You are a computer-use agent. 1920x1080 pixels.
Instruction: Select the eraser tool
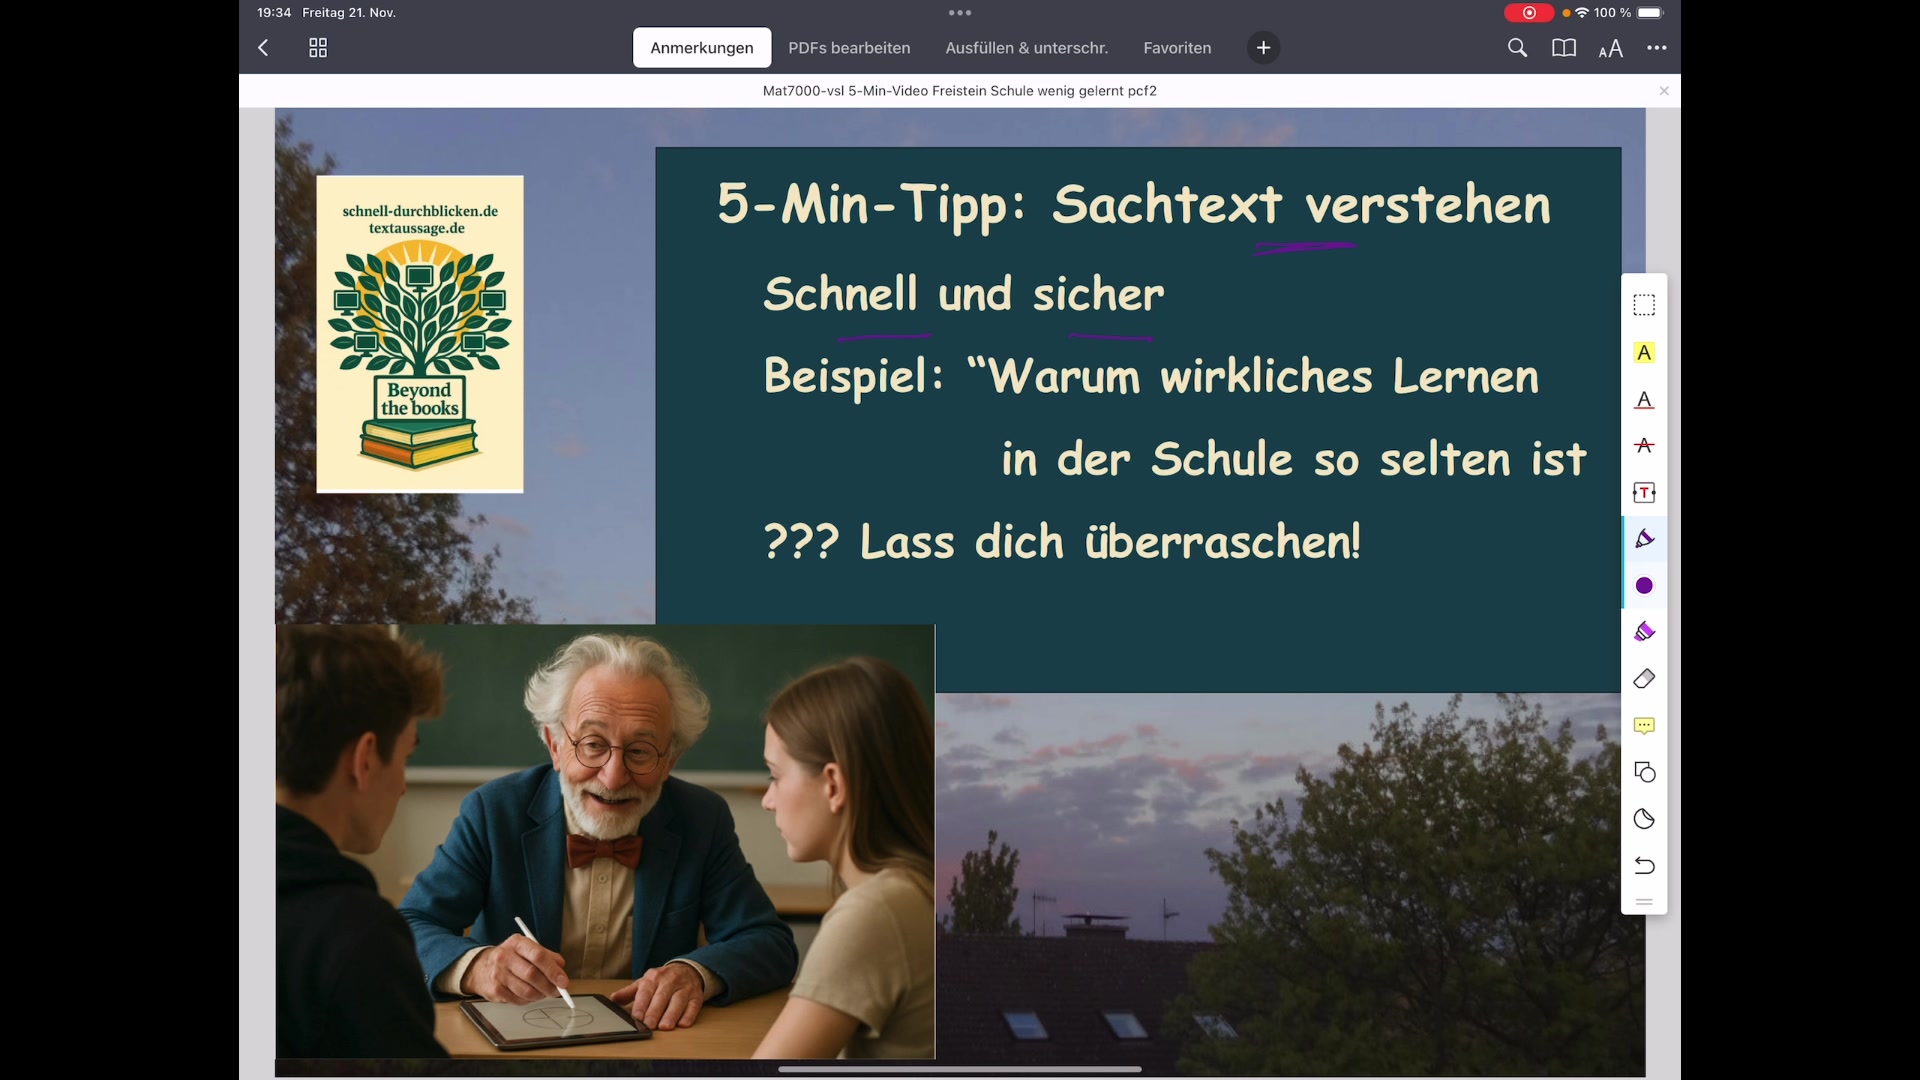[1644, 678]
